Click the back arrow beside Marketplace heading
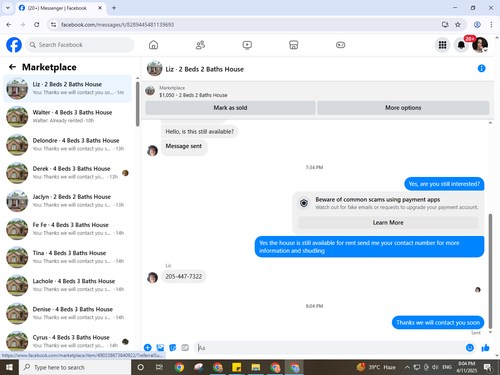 (x=12, y=67)
